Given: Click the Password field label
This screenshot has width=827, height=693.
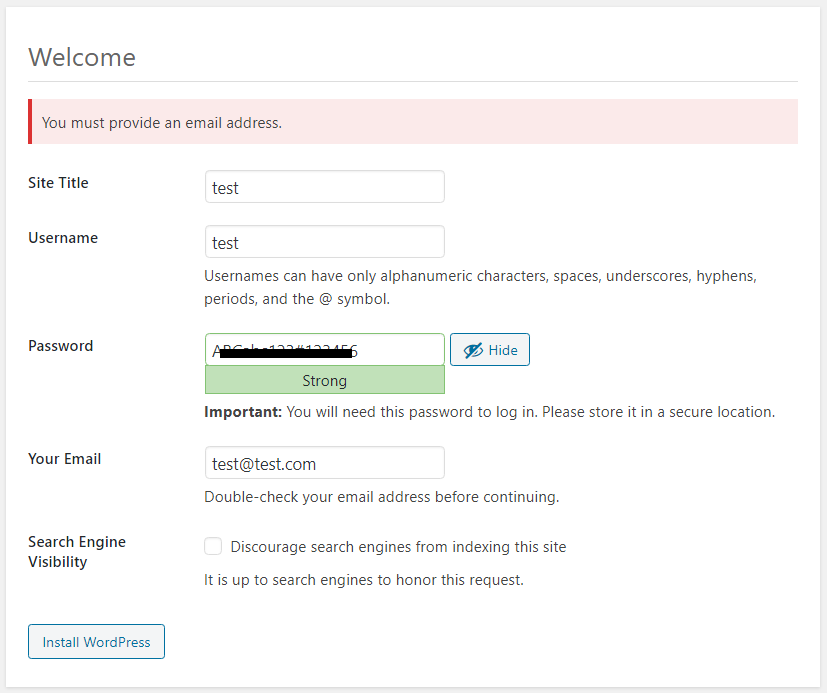Looking at the screenshot, I should pyautogui.click(x=60, y=346).
